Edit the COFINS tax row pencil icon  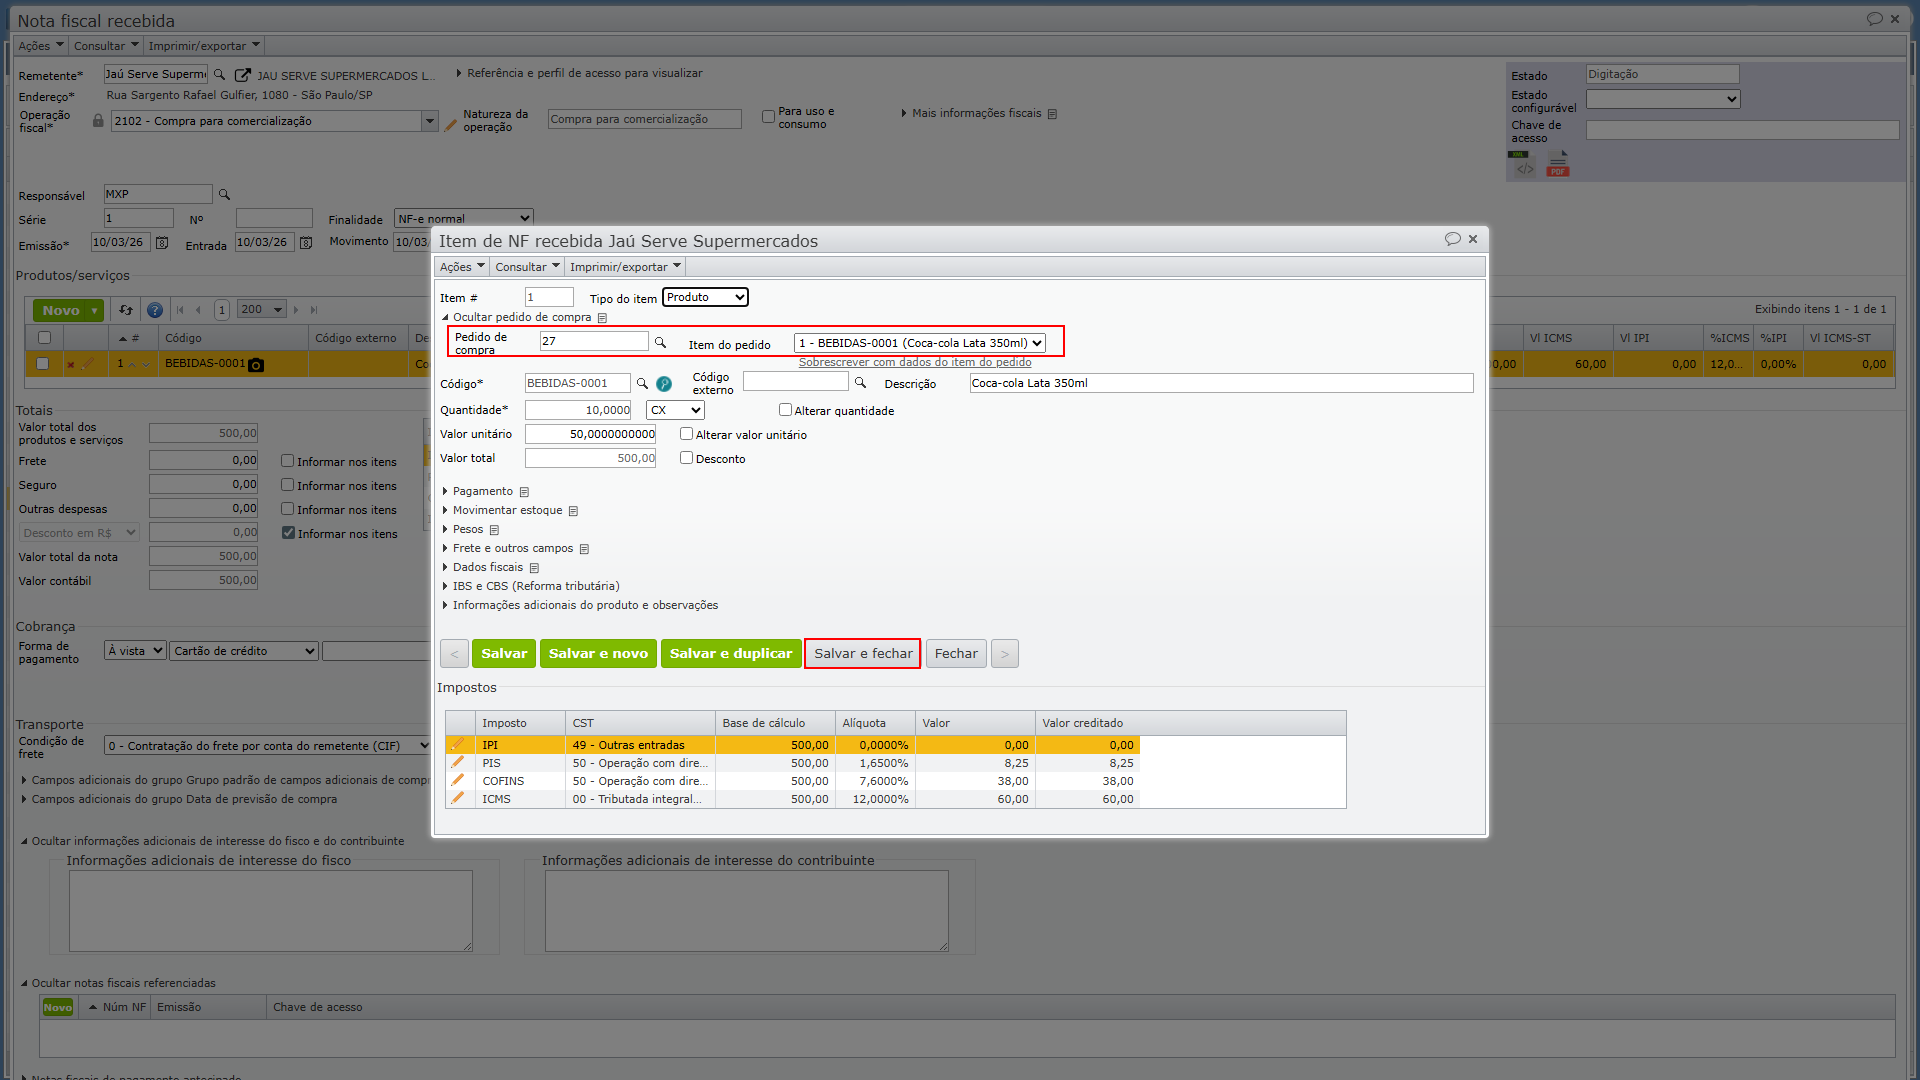[x=458, y=780]
